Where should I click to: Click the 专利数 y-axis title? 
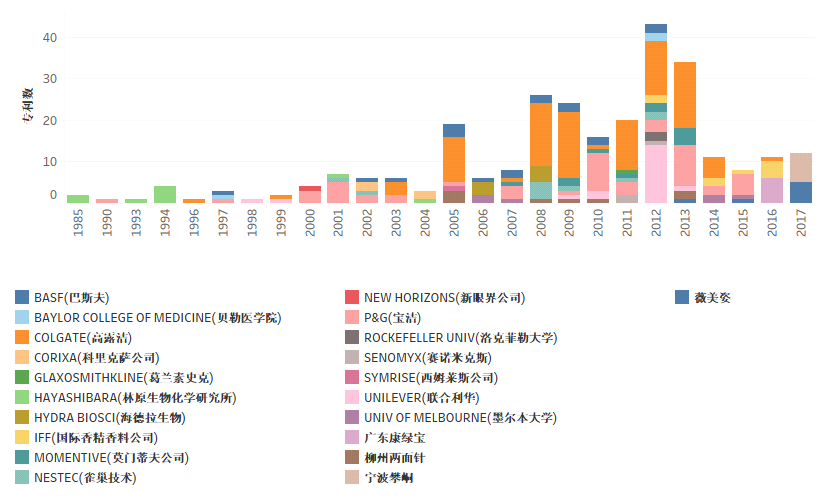point(29,105)
